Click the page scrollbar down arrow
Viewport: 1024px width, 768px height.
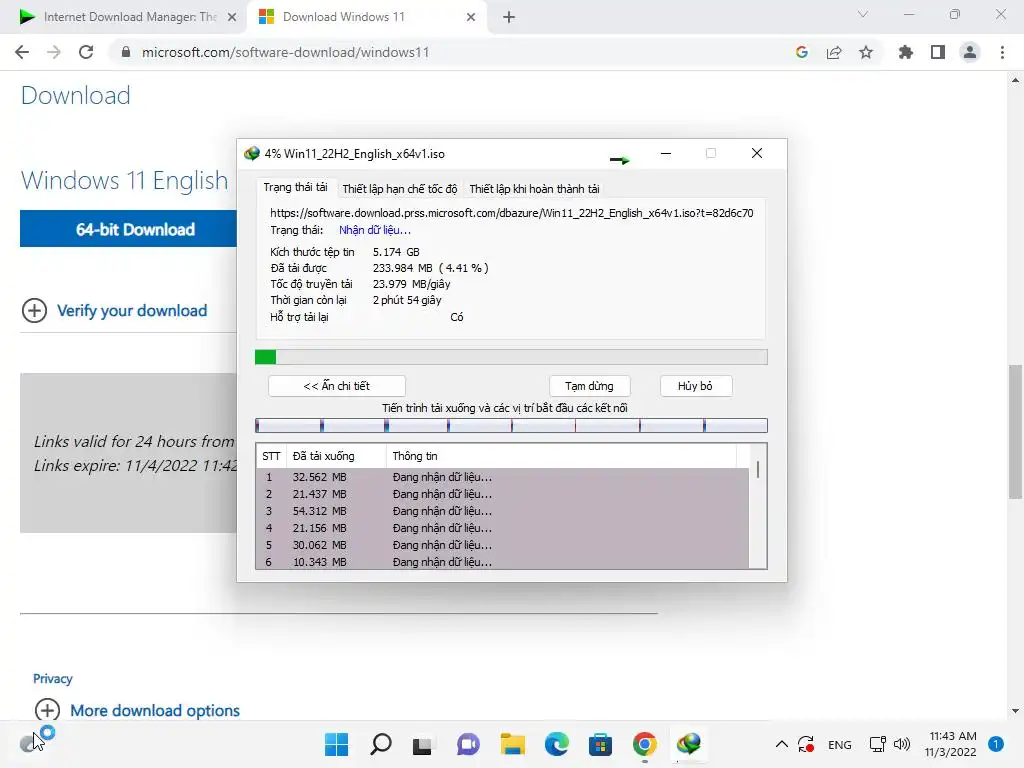pos(1016,711)
